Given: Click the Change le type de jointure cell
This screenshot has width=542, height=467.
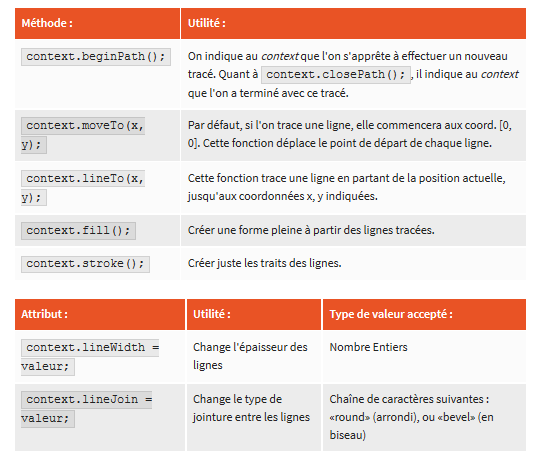Looking at the screenshot, I should point(251,408).
